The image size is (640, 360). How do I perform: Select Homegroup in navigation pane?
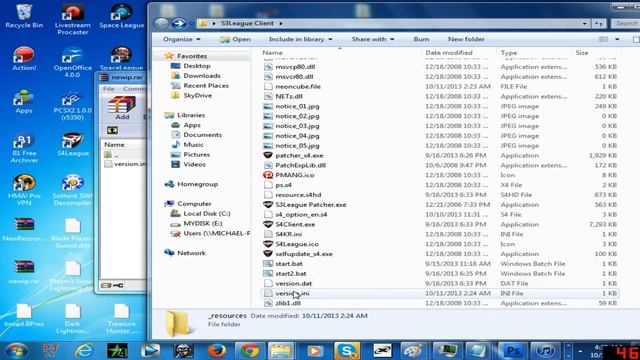tap(197, 184)
